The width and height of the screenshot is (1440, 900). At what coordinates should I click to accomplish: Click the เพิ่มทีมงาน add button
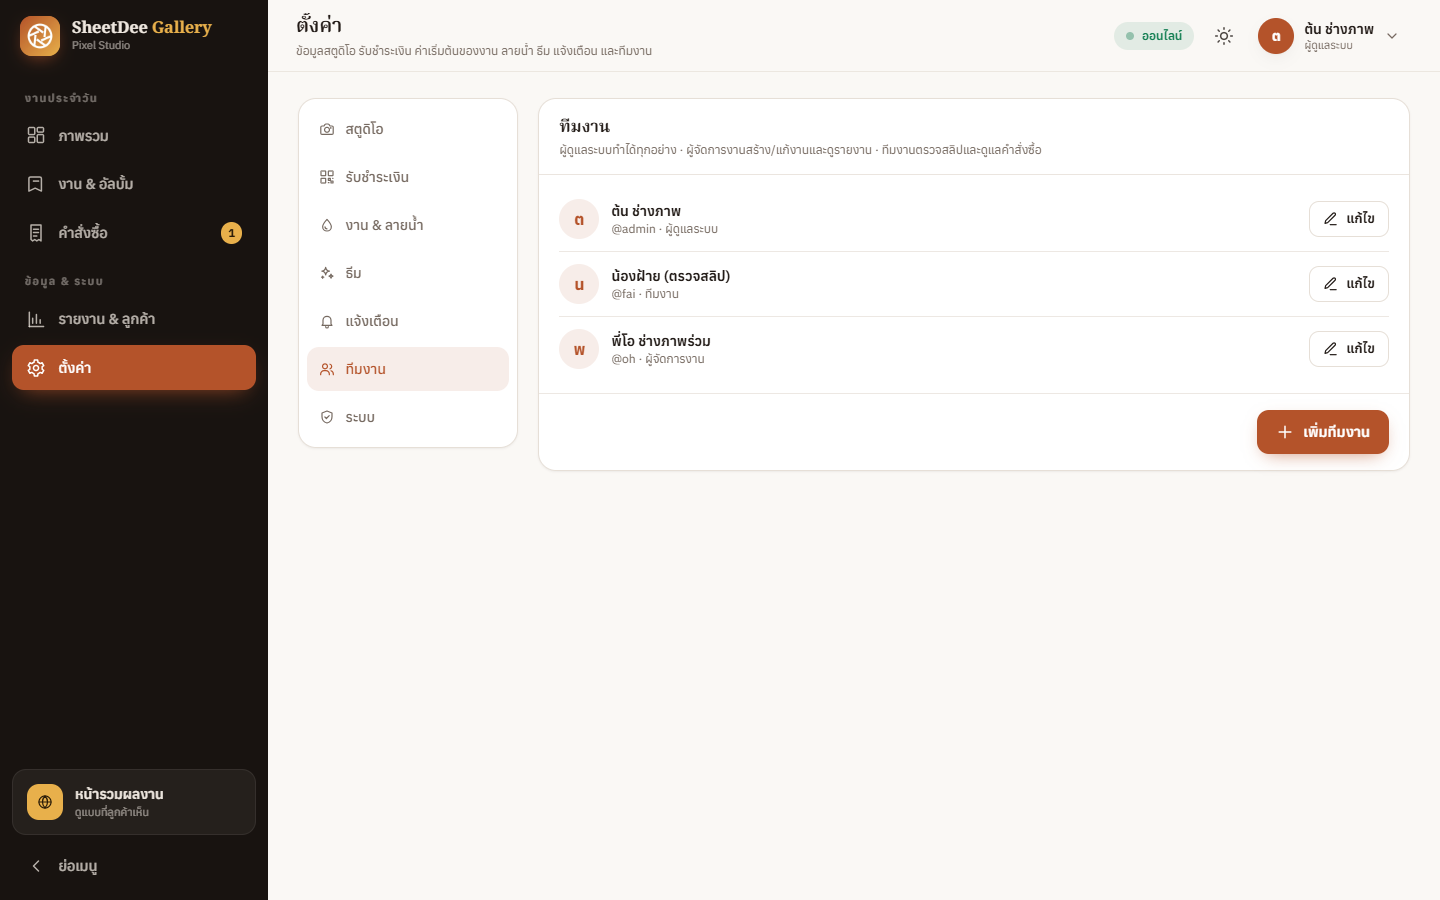[x=1323, y=432]
